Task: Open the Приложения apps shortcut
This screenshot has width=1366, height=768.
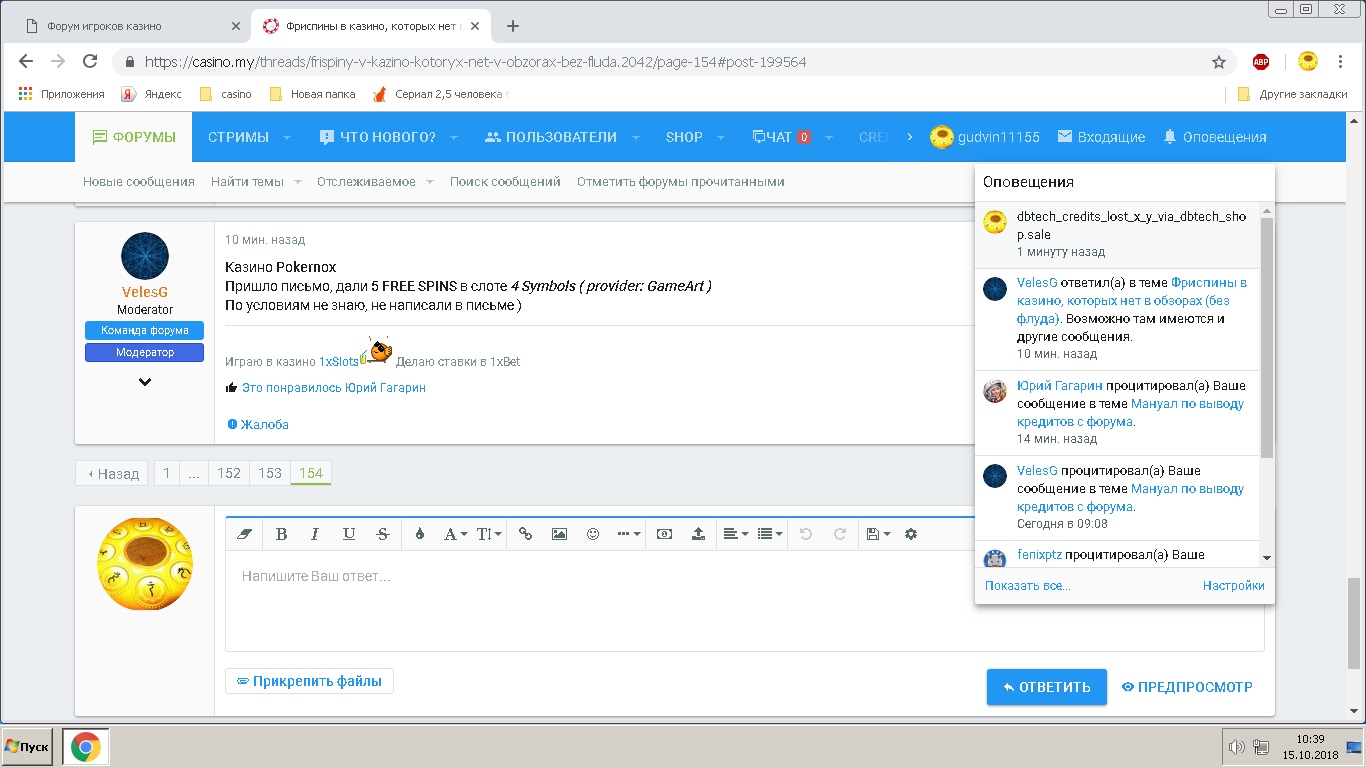Action: (x=61, y=94)
